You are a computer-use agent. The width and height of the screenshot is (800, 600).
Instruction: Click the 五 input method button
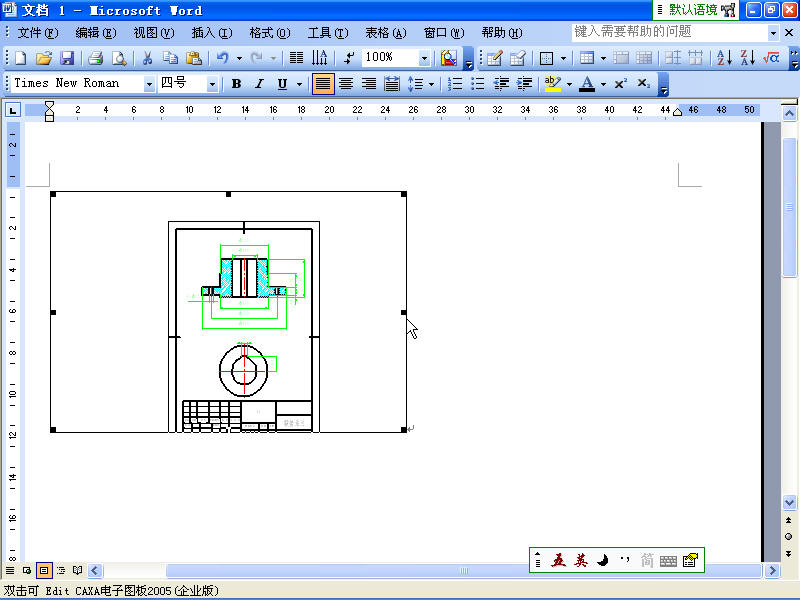click(558, 561)
